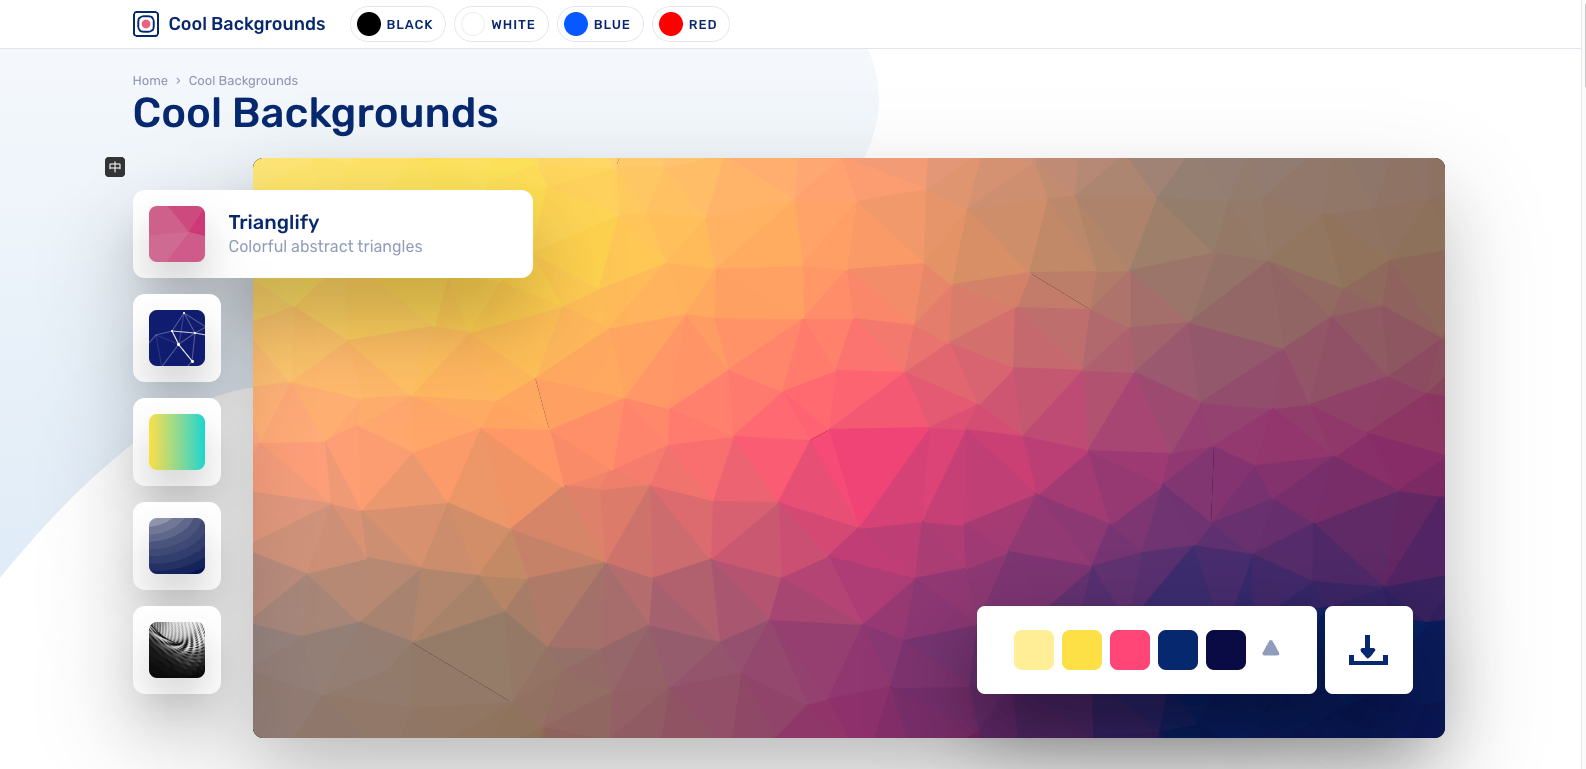Open the BLACK backgrounds category
This screenshot has width=1586, height=769.
coord(398,24)
